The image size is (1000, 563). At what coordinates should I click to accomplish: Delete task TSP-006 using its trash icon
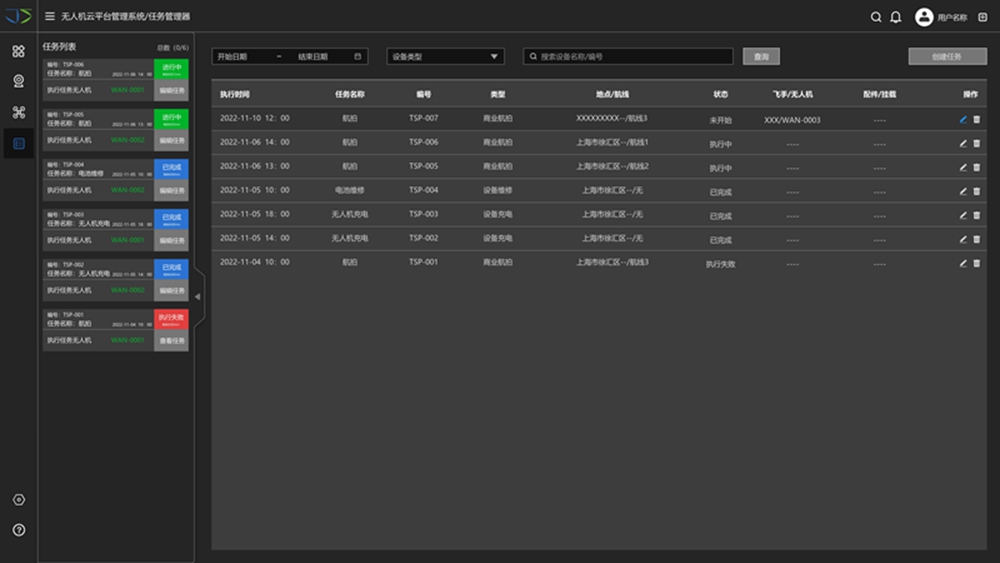coord(977,143)
